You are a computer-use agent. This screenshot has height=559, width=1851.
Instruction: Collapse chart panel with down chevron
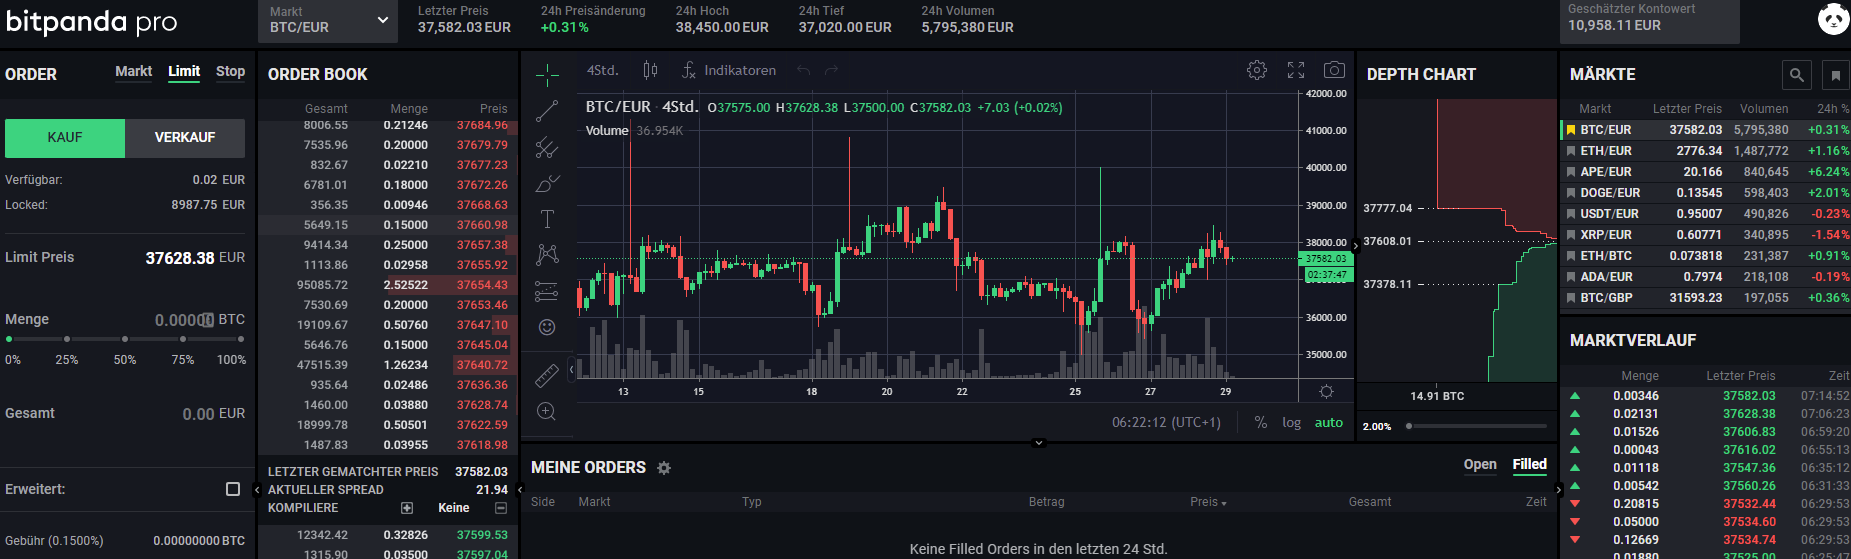pos(1038,442)
